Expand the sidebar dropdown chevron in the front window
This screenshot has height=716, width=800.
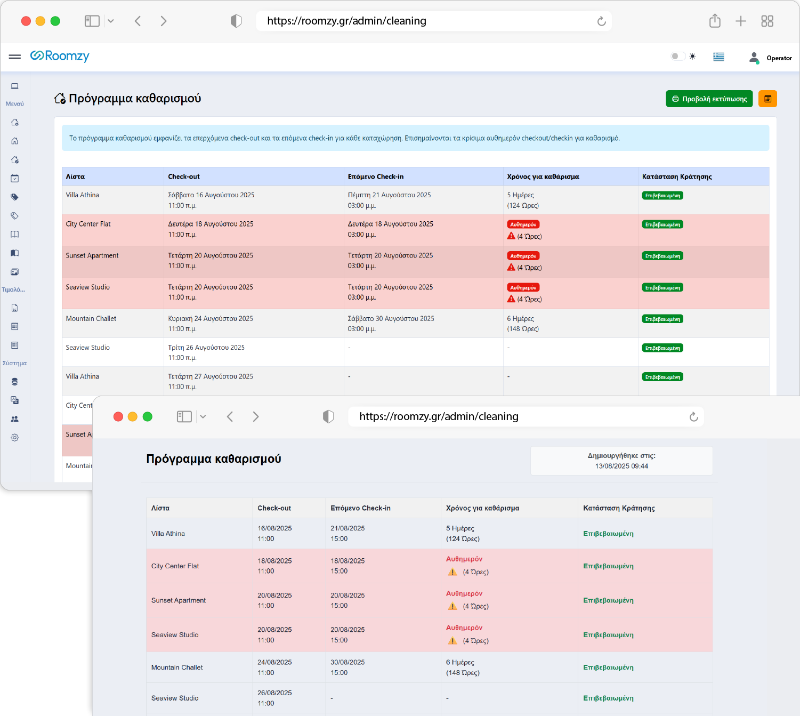(202, 416)
